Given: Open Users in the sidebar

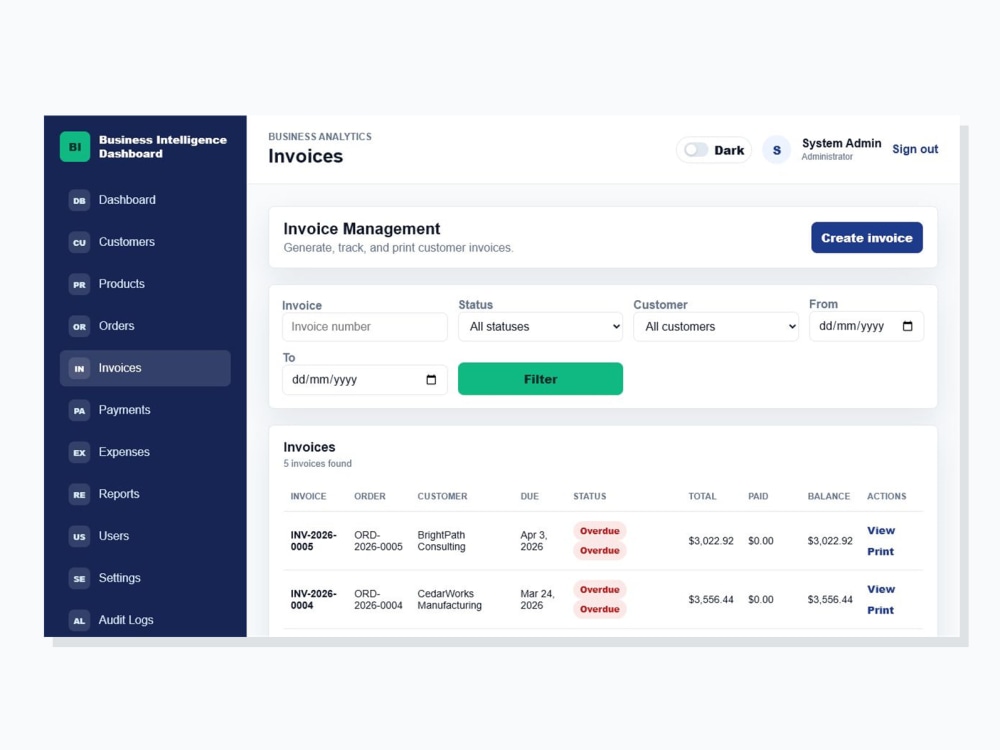Looking at the screenshot, I should pos(145,536).
